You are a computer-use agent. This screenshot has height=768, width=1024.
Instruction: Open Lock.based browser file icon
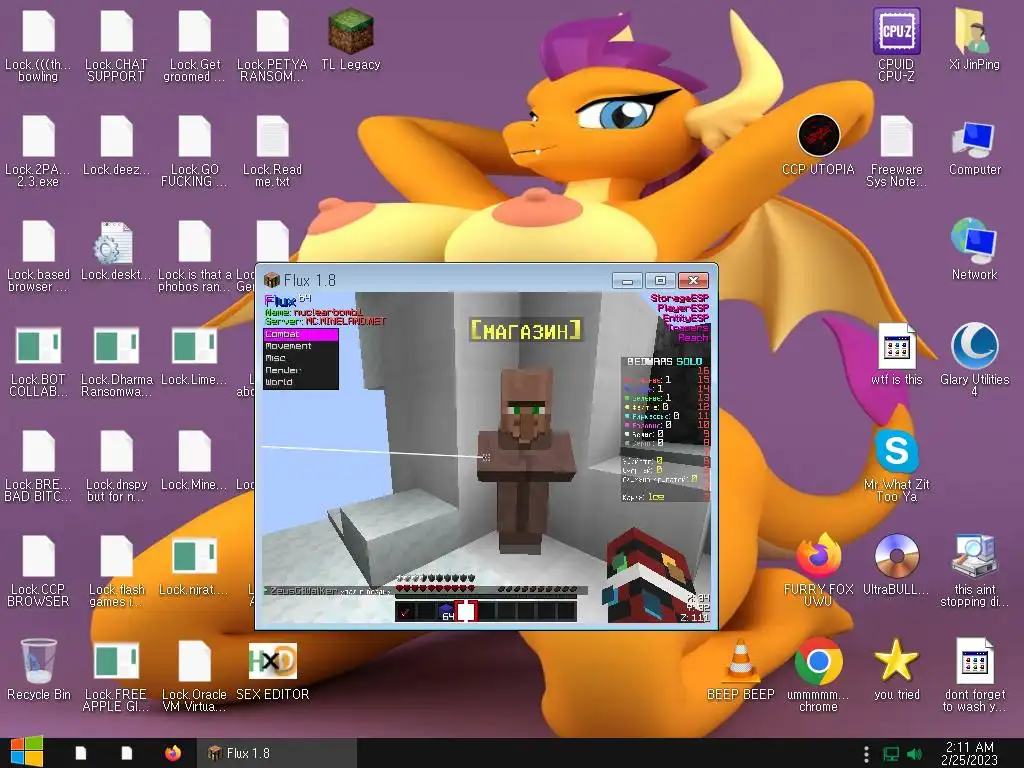coord(38,242)
